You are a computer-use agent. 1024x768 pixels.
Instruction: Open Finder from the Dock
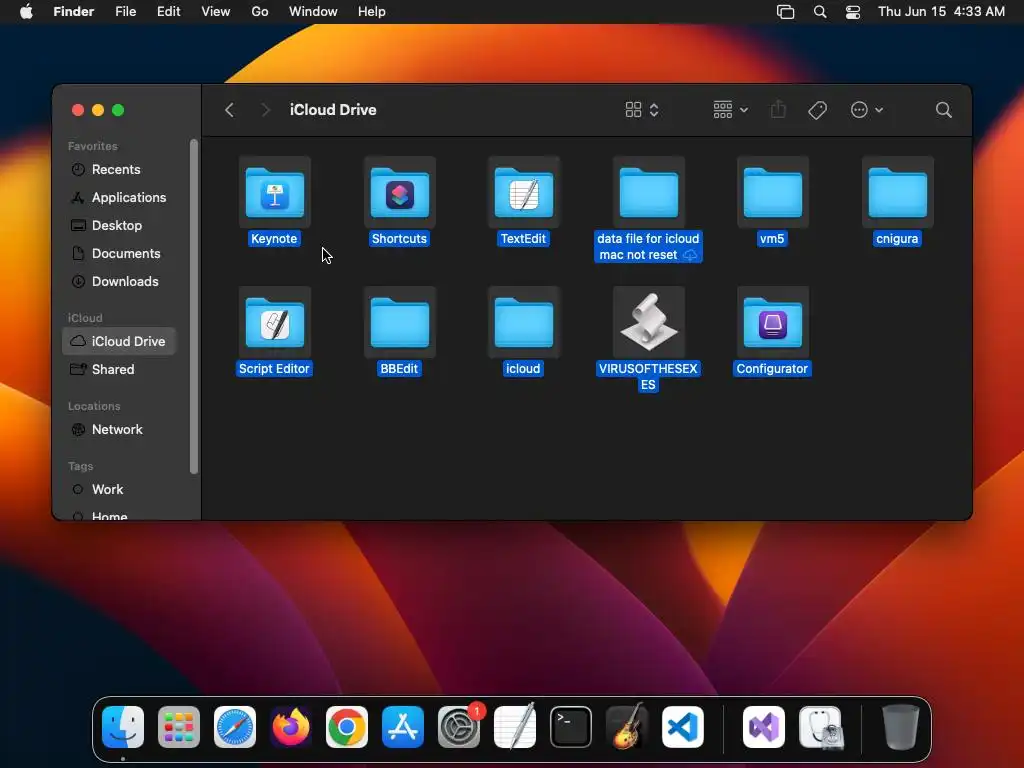point(123,727)
